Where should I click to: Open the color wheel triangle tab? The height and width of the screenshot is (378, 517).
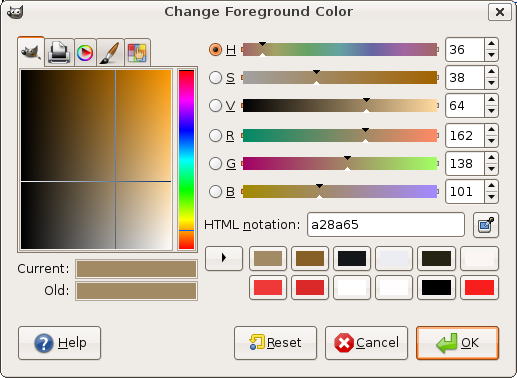[x=85, y=53]
